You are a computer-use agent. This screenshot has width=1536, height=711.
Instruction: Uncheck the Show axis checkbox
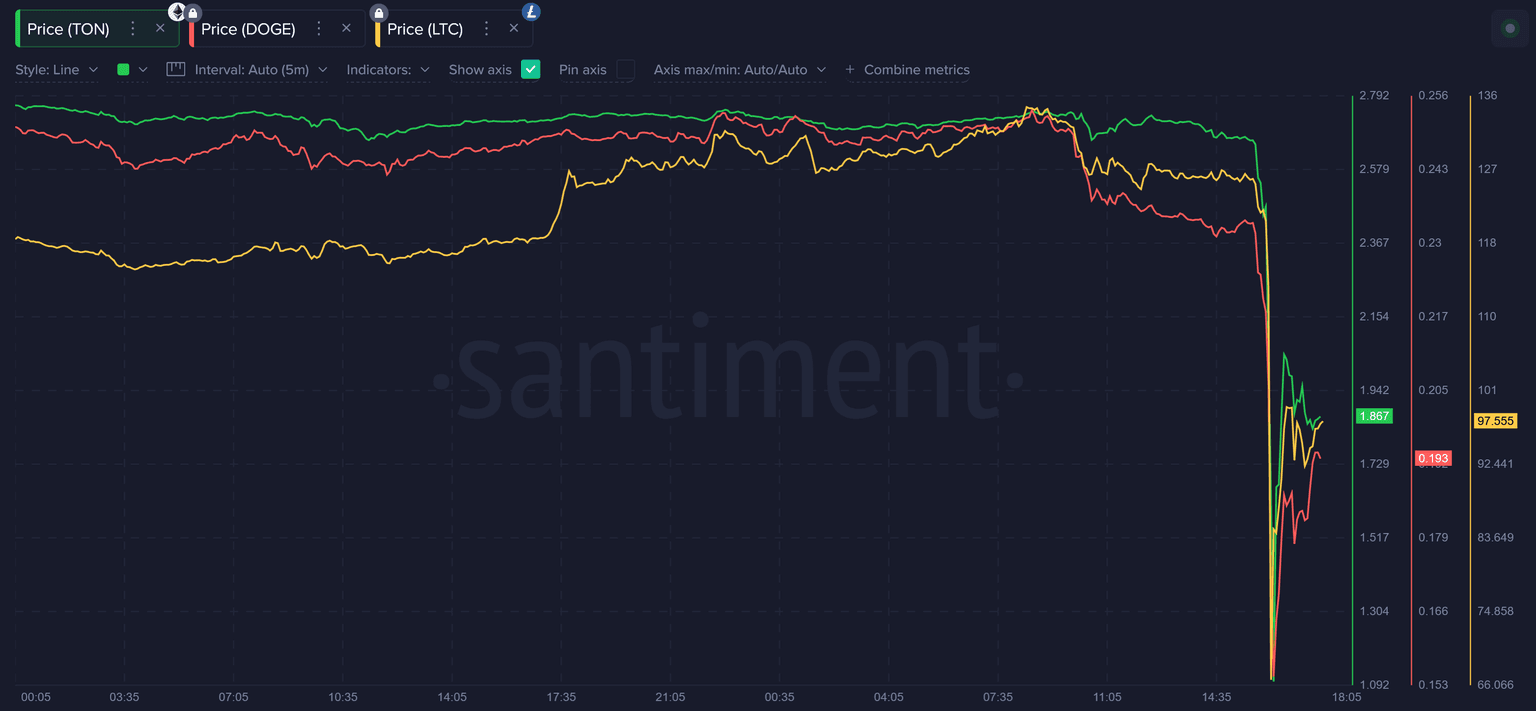coord(531,69)
